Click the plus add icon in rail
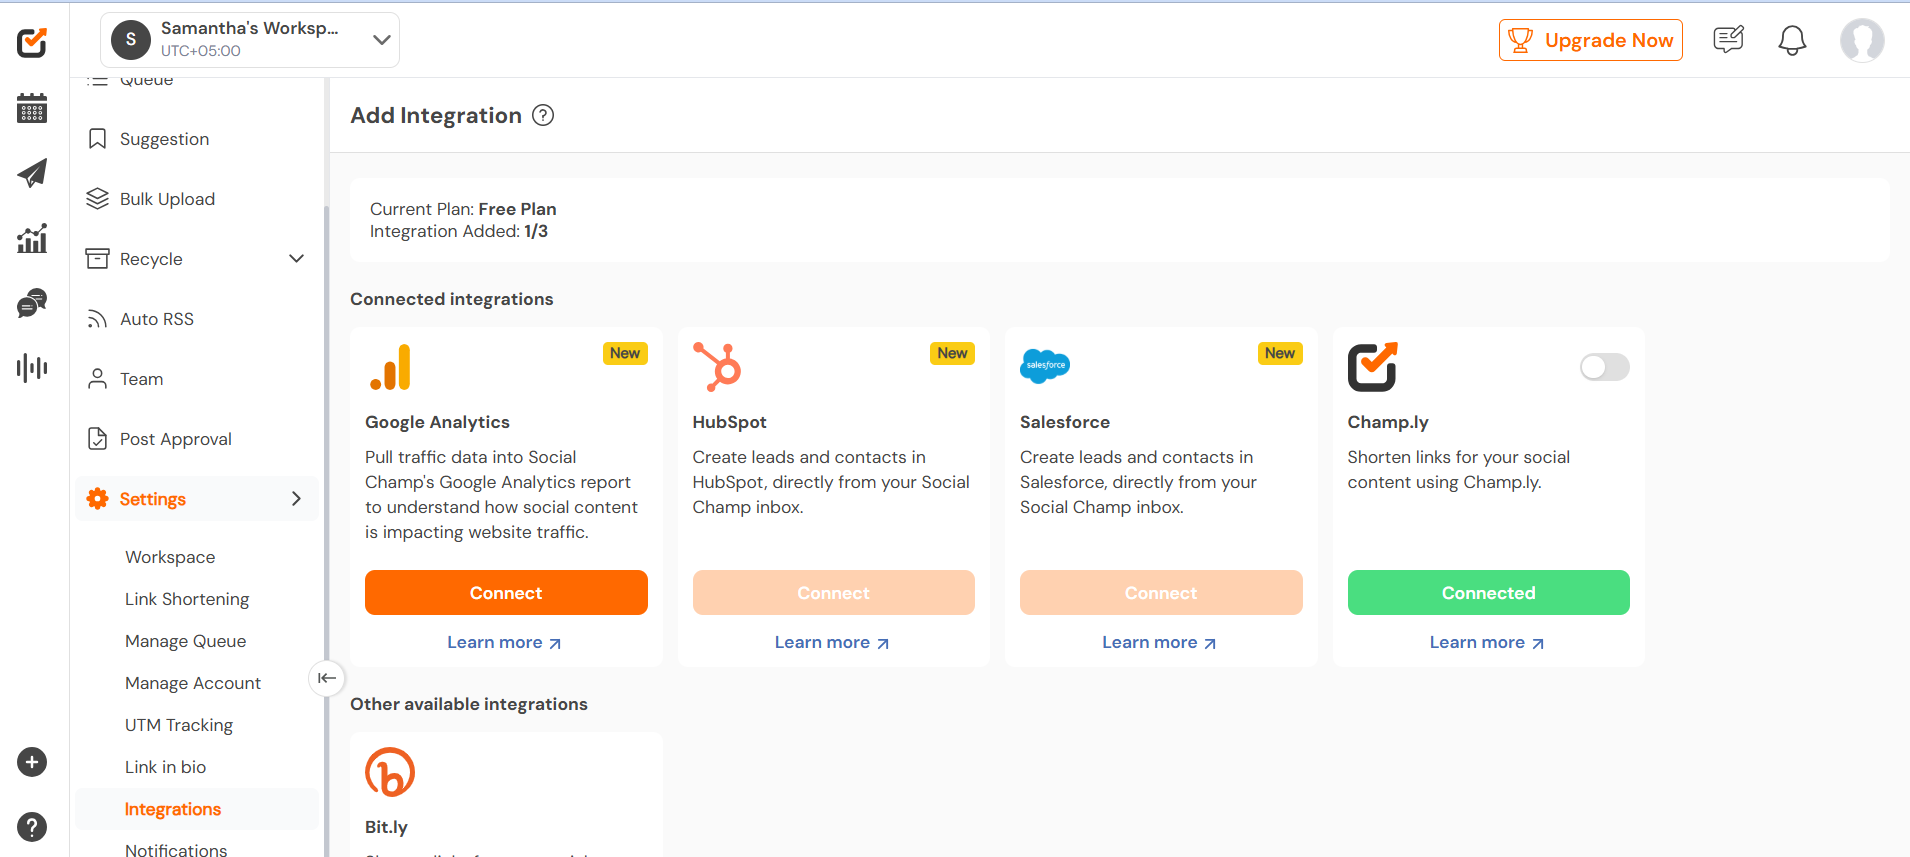The image size is (1910, 857). [x=32, y=762]
